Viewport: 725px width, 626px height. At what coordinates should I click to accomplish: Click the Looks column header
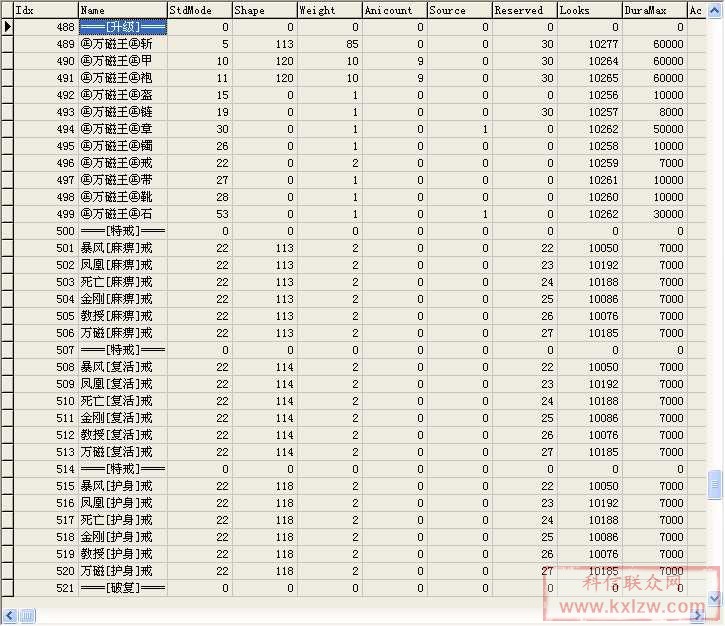(590, 10)
